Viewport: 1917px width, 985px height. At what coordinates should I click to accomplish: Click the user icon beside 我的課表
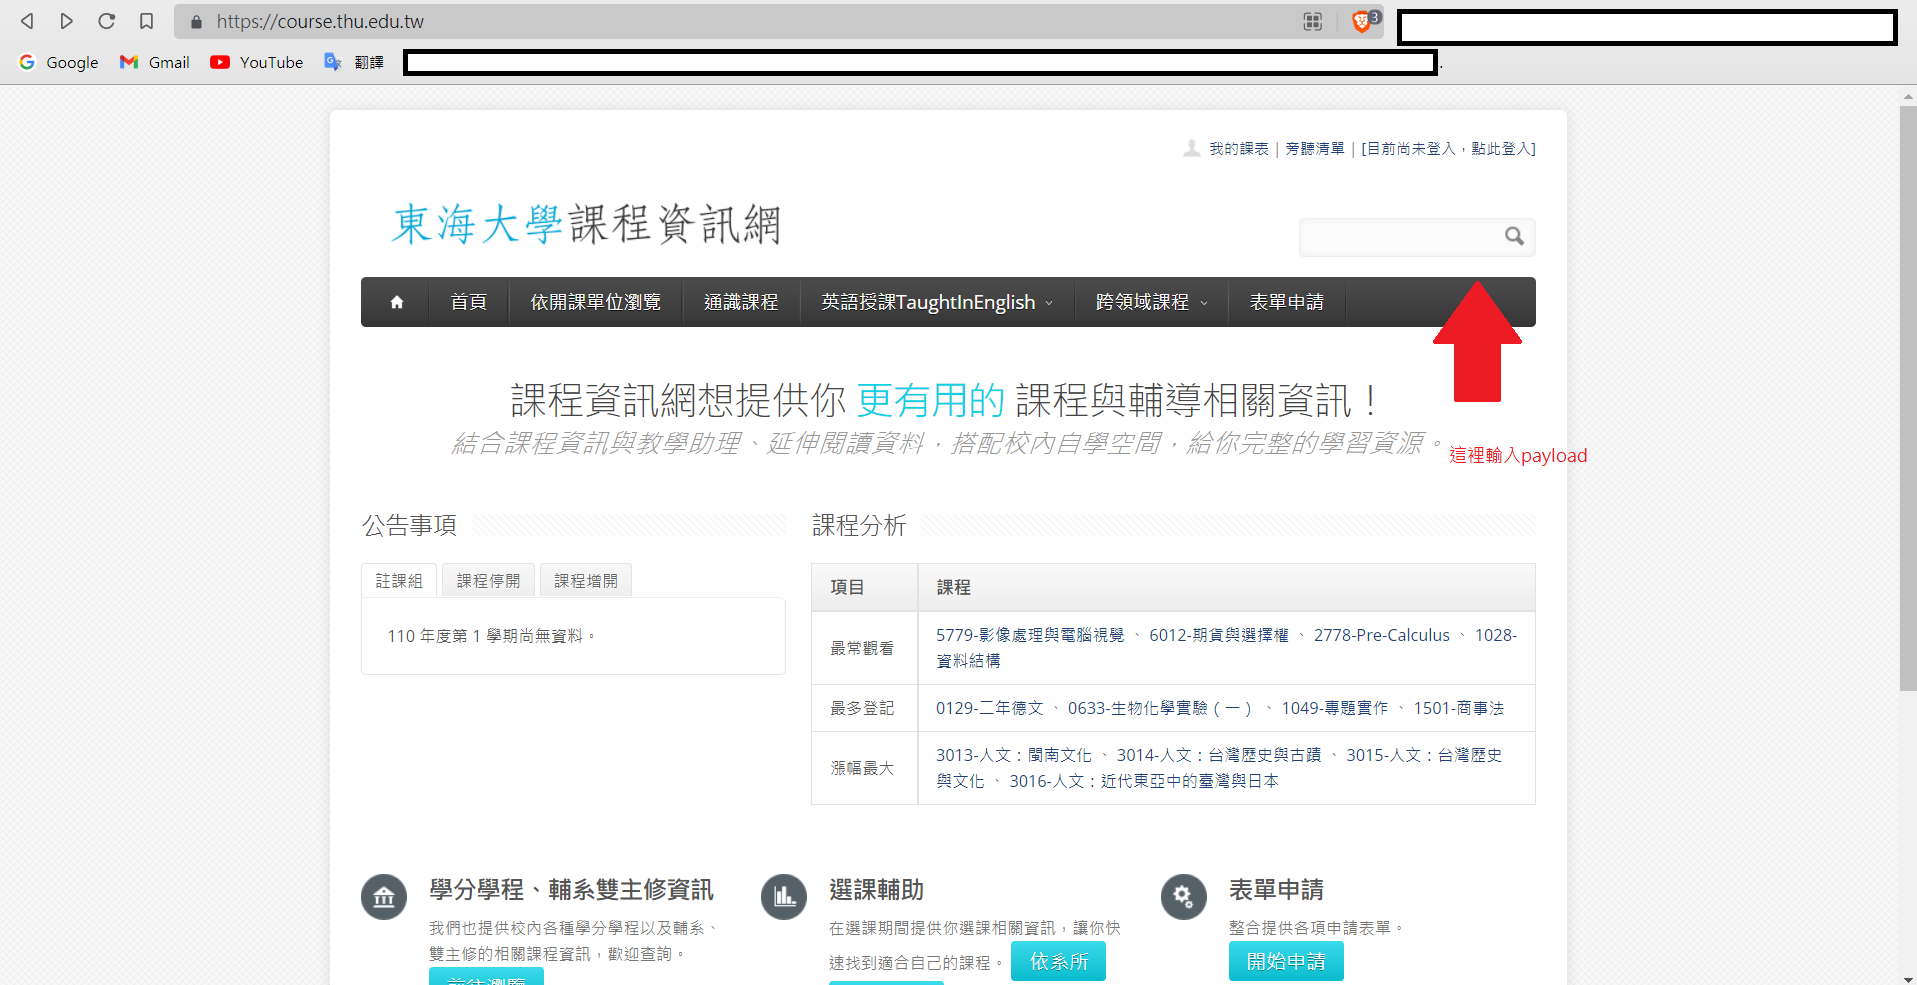(x=1192, y=148)
